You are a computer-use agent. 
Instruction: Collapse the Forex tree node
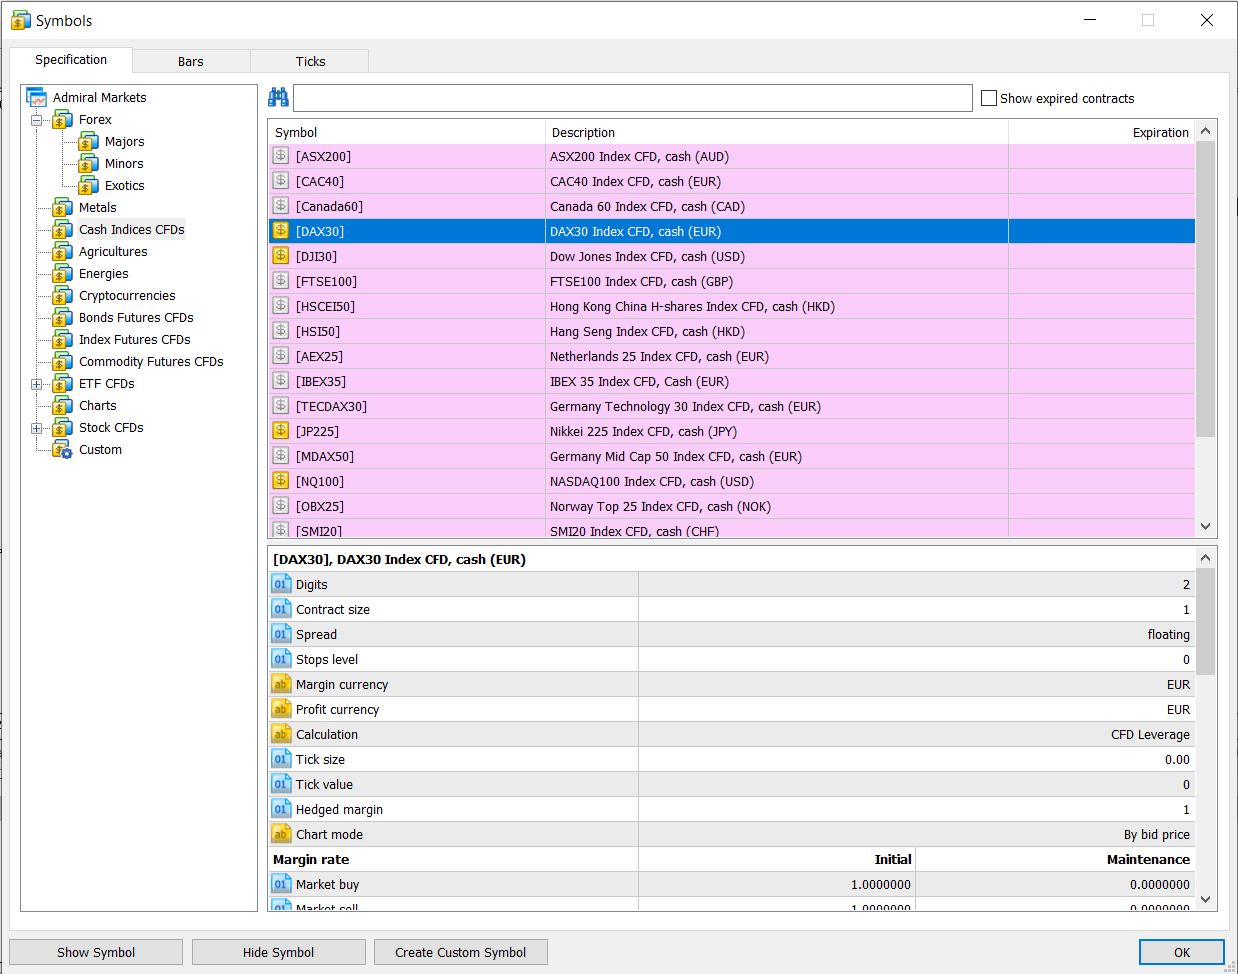pos(37,120)
